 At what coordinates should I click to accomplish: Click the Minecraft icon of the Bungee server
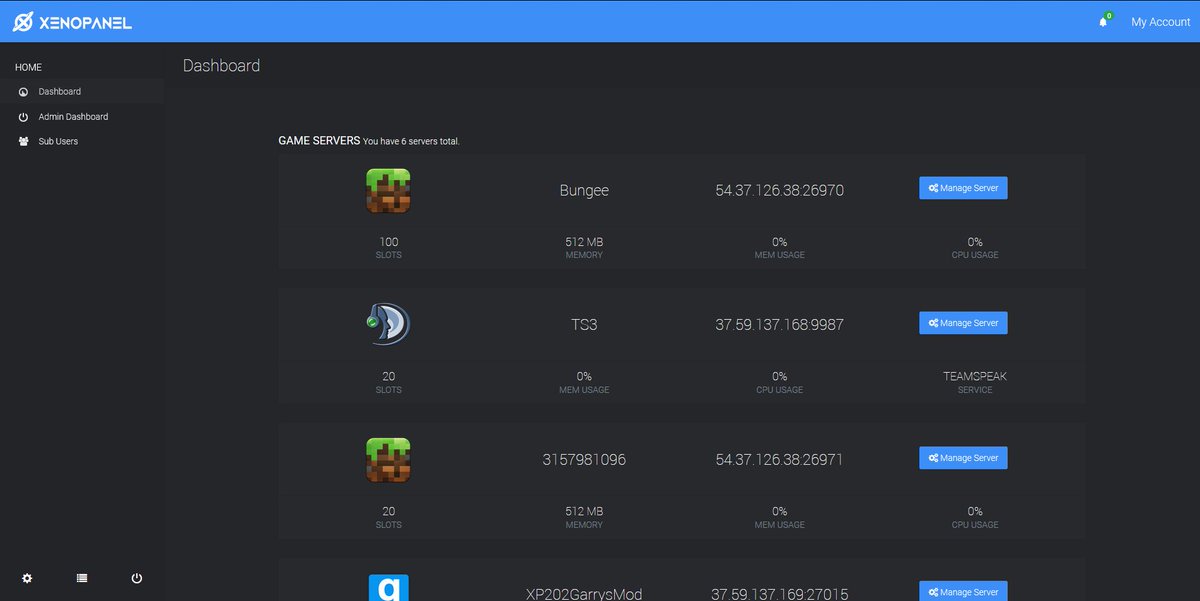pyautogui.click(x=388, y=190)
